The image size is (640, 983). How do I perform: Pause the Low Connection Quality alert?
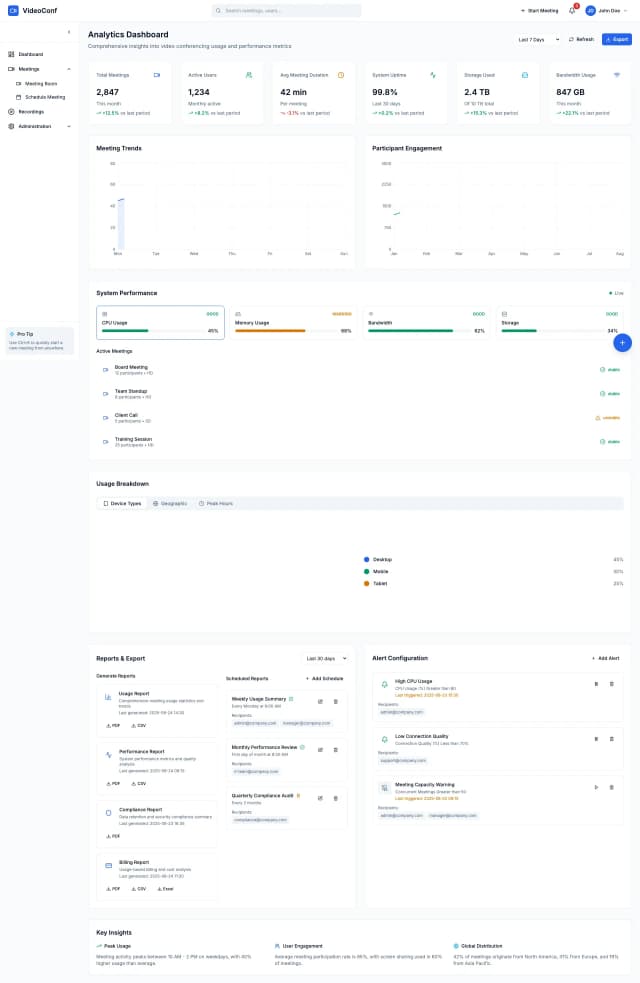(x=596, y=739)
